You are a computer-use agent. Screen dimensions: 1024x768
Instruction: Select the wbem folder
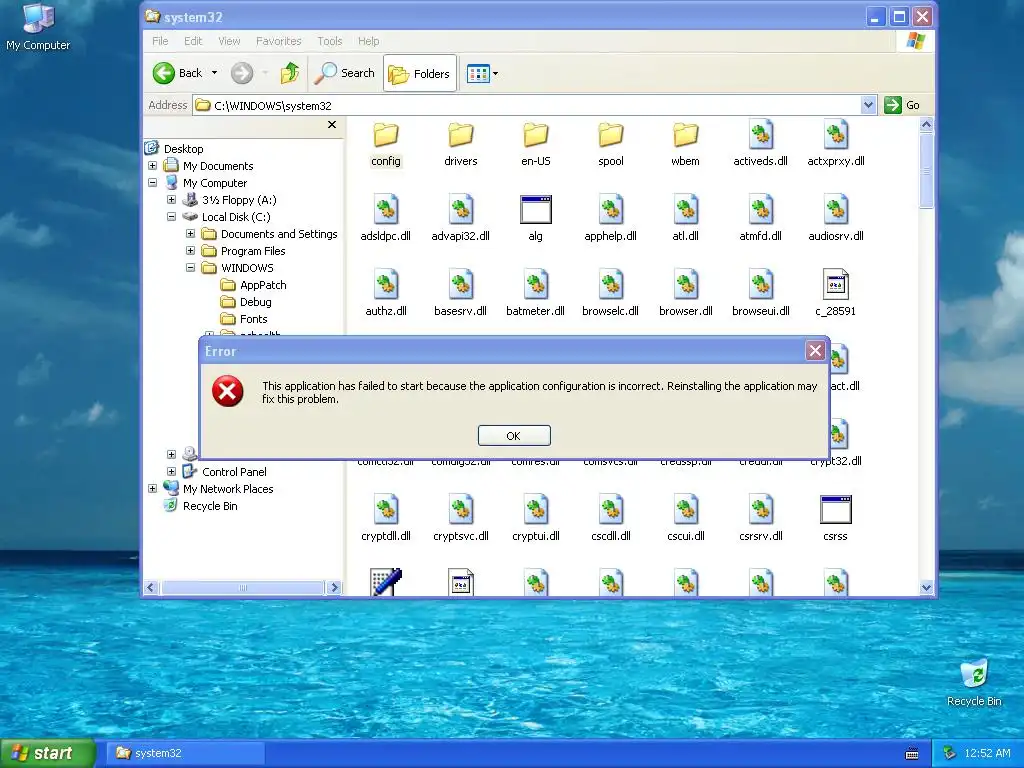pyautogui.click(x=686, y=145)
